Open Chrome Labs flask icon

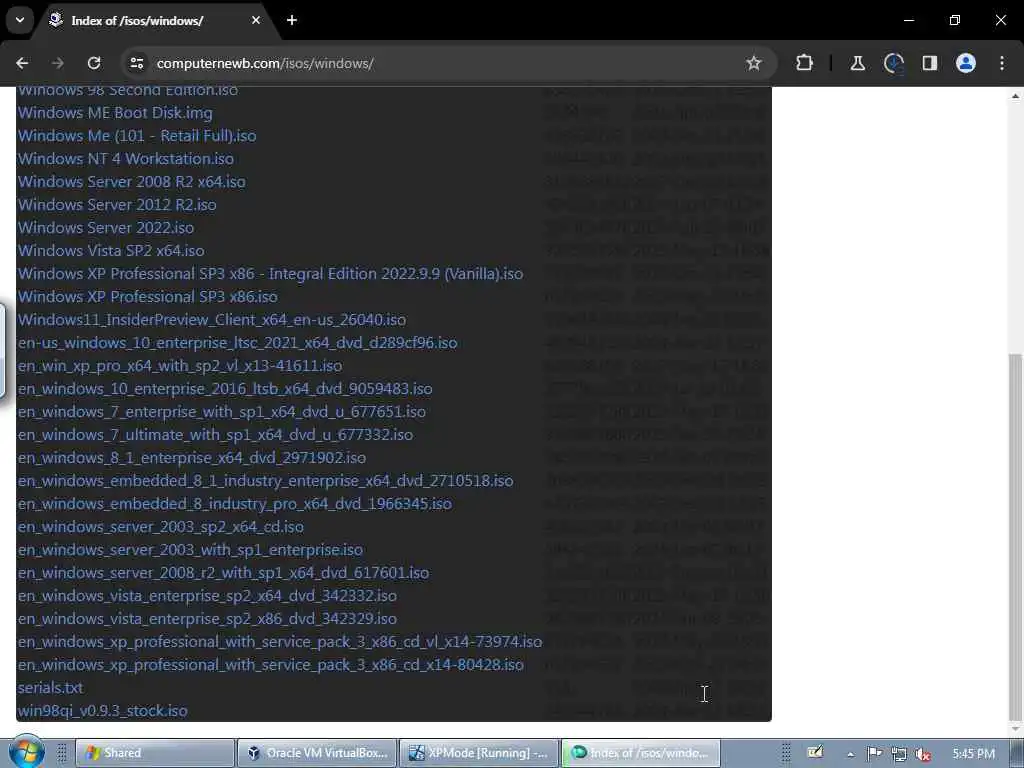point(857,63)
